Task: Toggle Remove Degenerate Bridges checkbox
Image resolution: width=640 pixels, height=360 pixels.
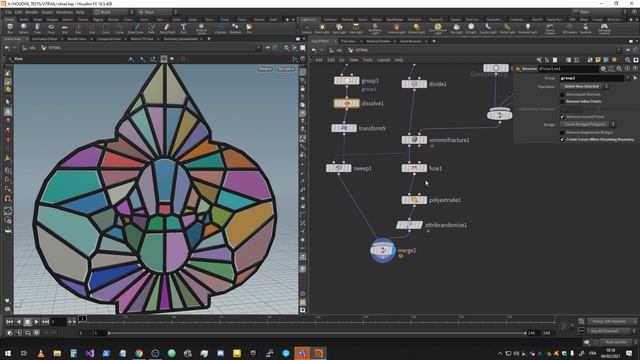Action: pos(562,133)
